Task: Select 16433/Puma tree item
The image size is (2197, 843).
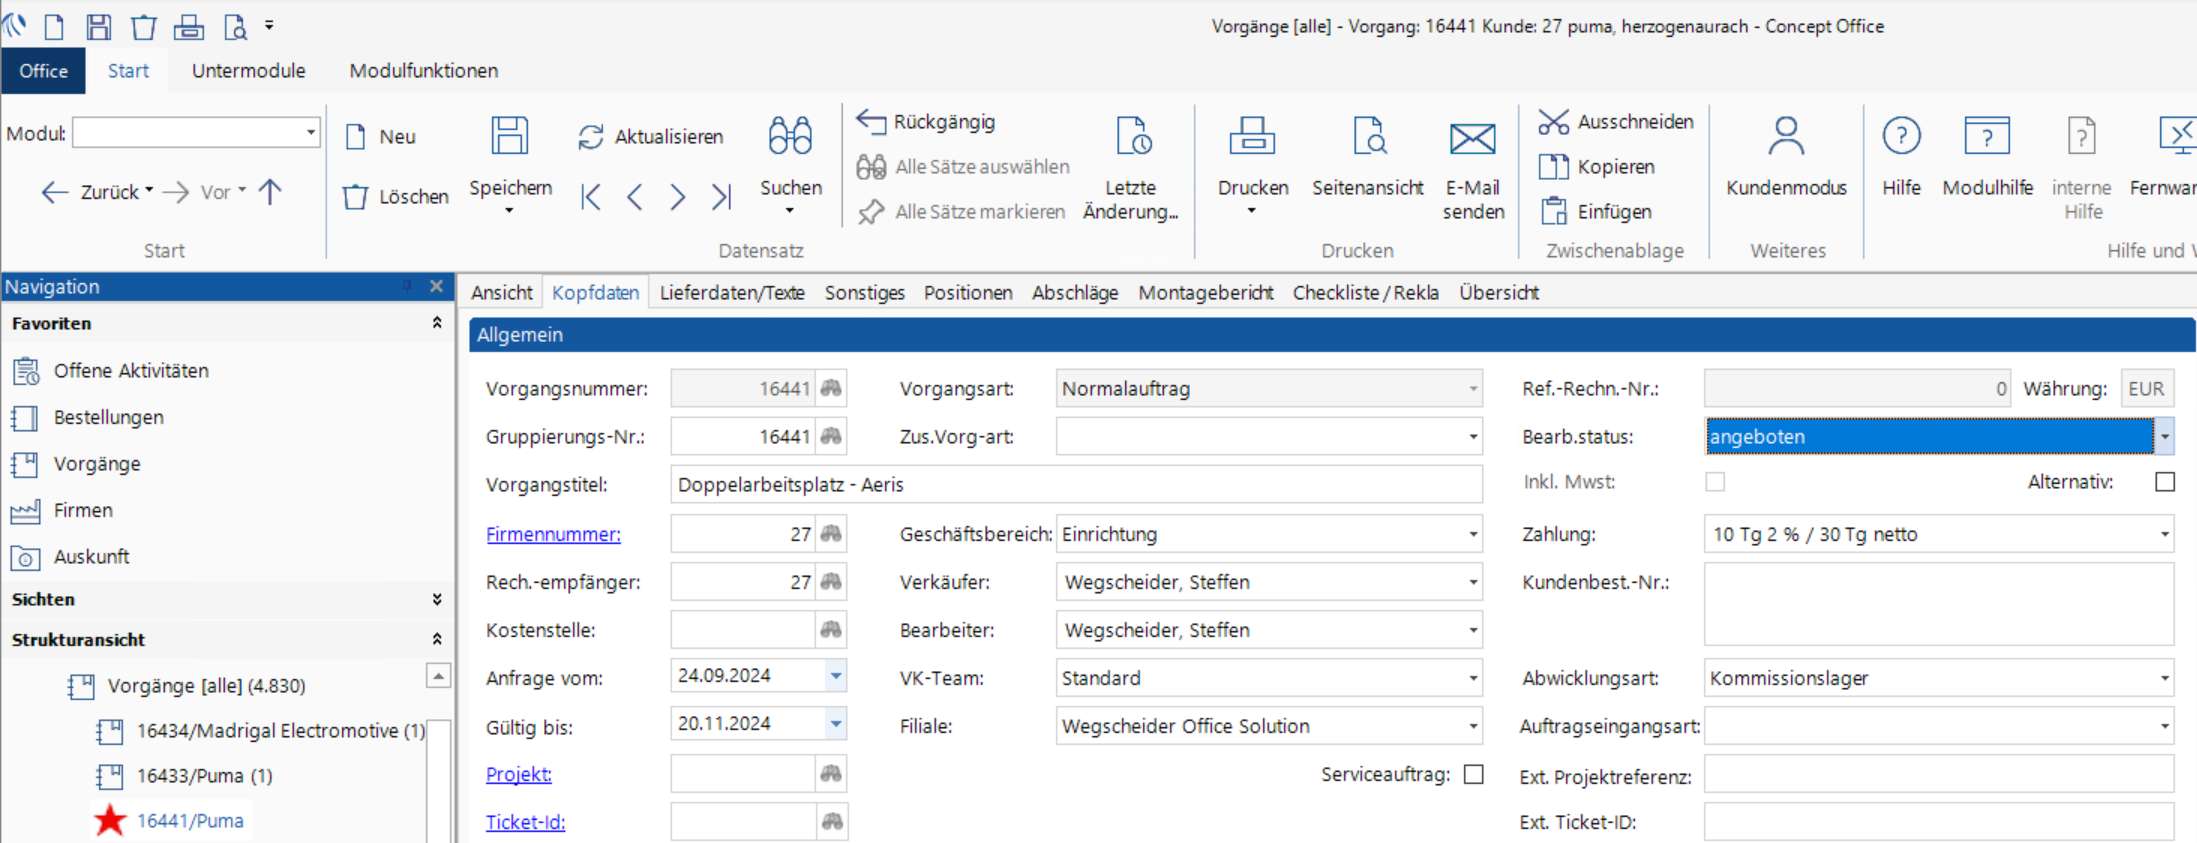Action: point(184,776)
